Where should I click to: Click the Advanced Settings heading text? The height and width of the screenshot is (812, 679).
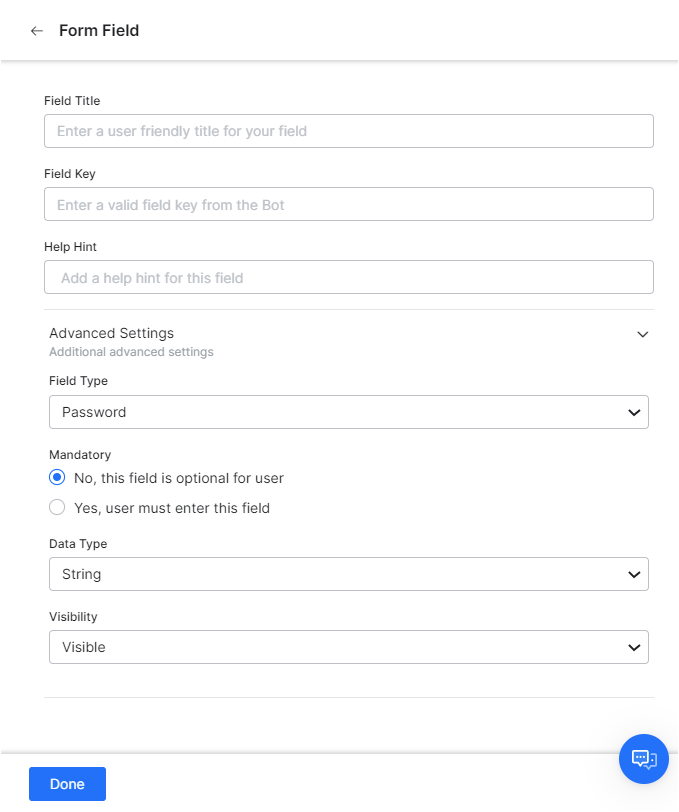(111, 333)
